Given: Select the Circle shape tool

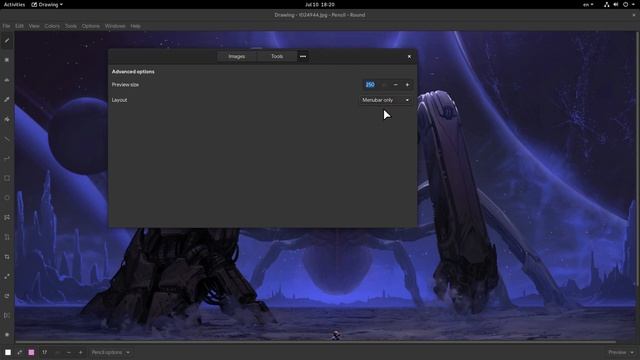Looking at the screenshot, I should pyautogui.click(x=7, y=198).
